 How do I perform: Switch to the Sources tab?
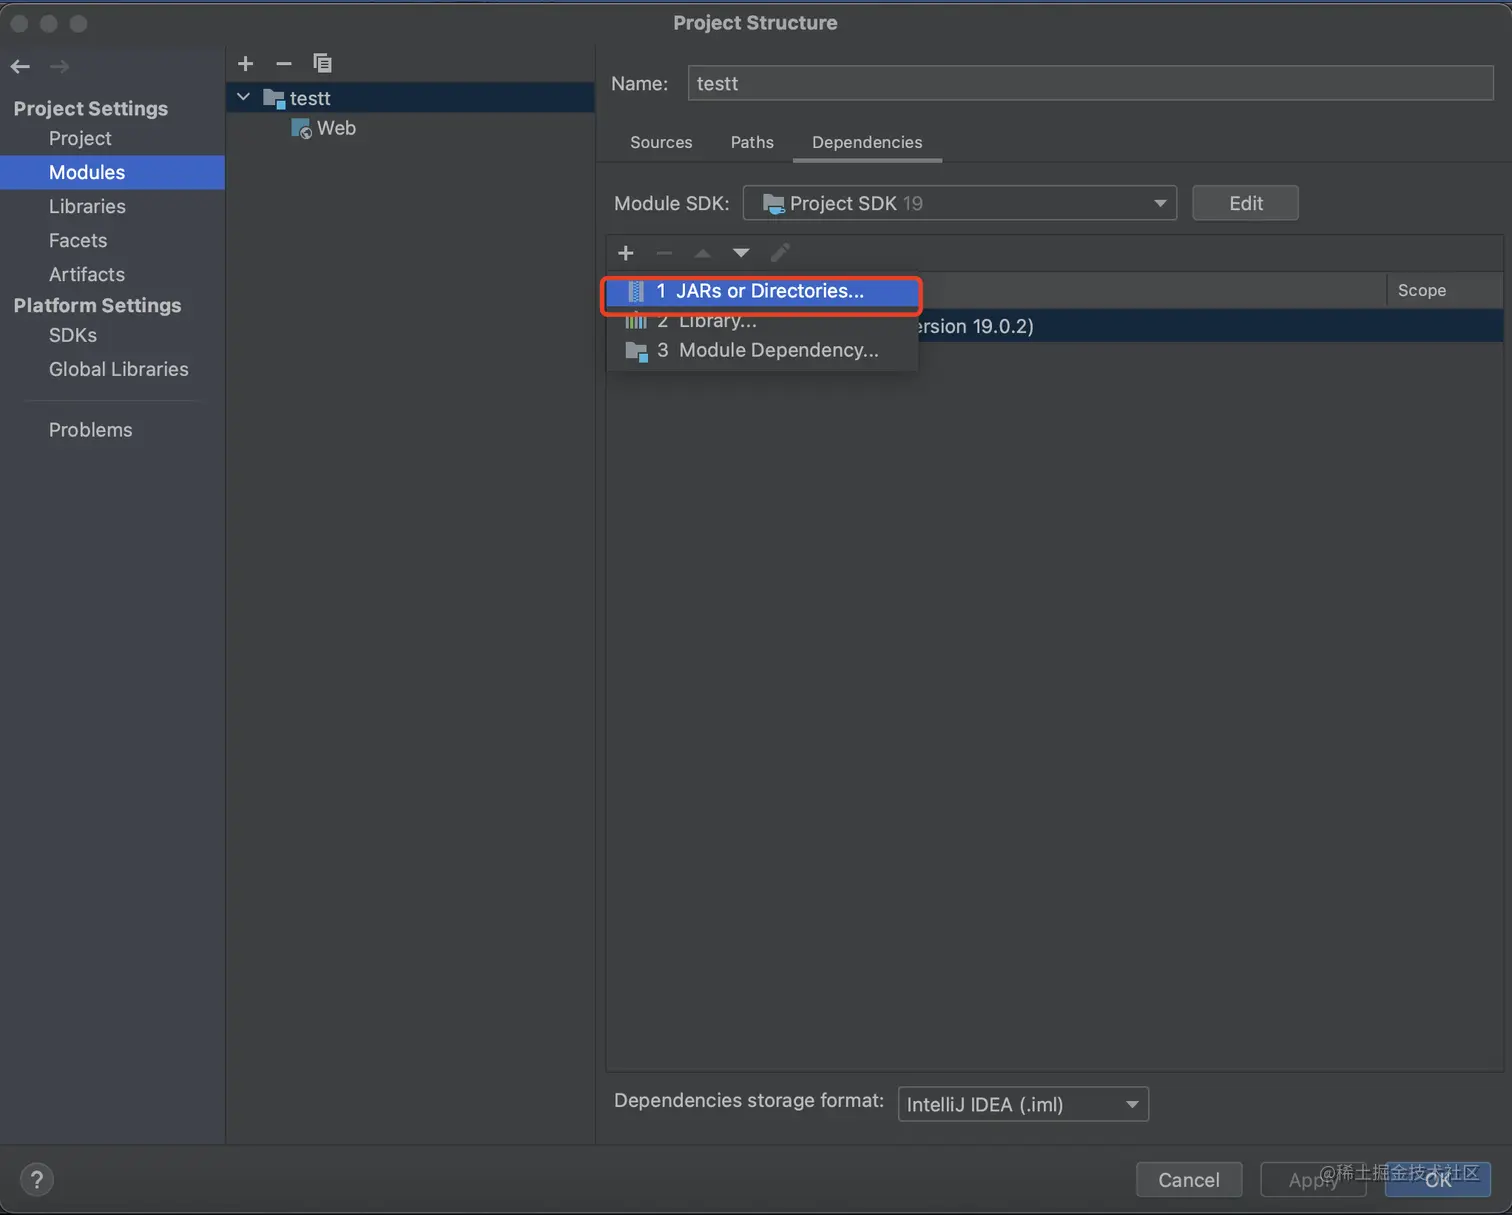pos(661,142)
